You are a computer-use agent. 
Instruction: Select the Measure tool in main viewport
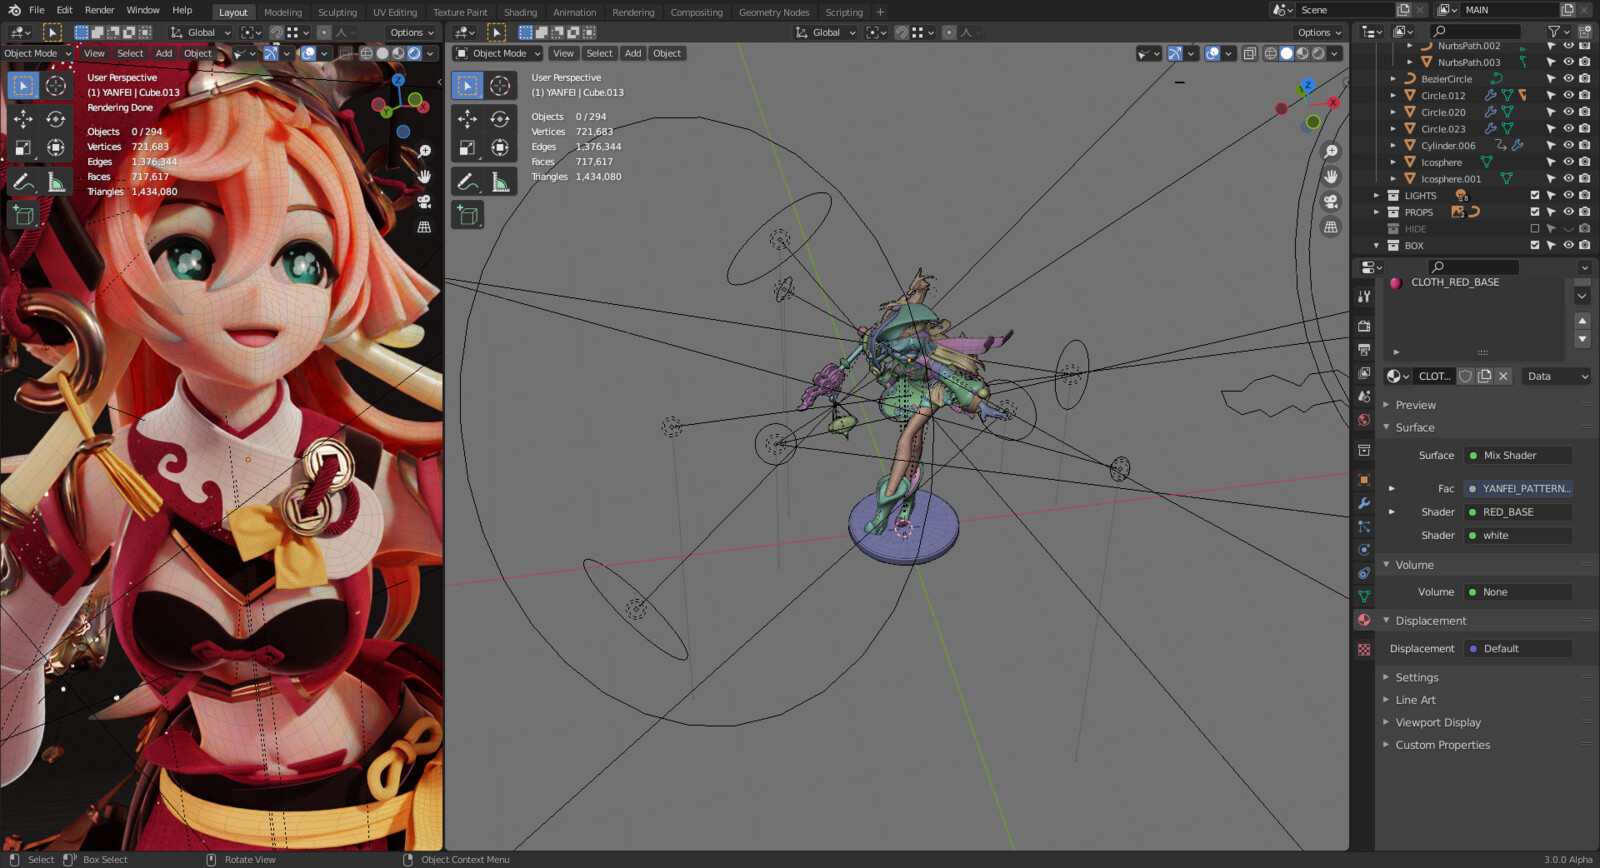point(500,182)
